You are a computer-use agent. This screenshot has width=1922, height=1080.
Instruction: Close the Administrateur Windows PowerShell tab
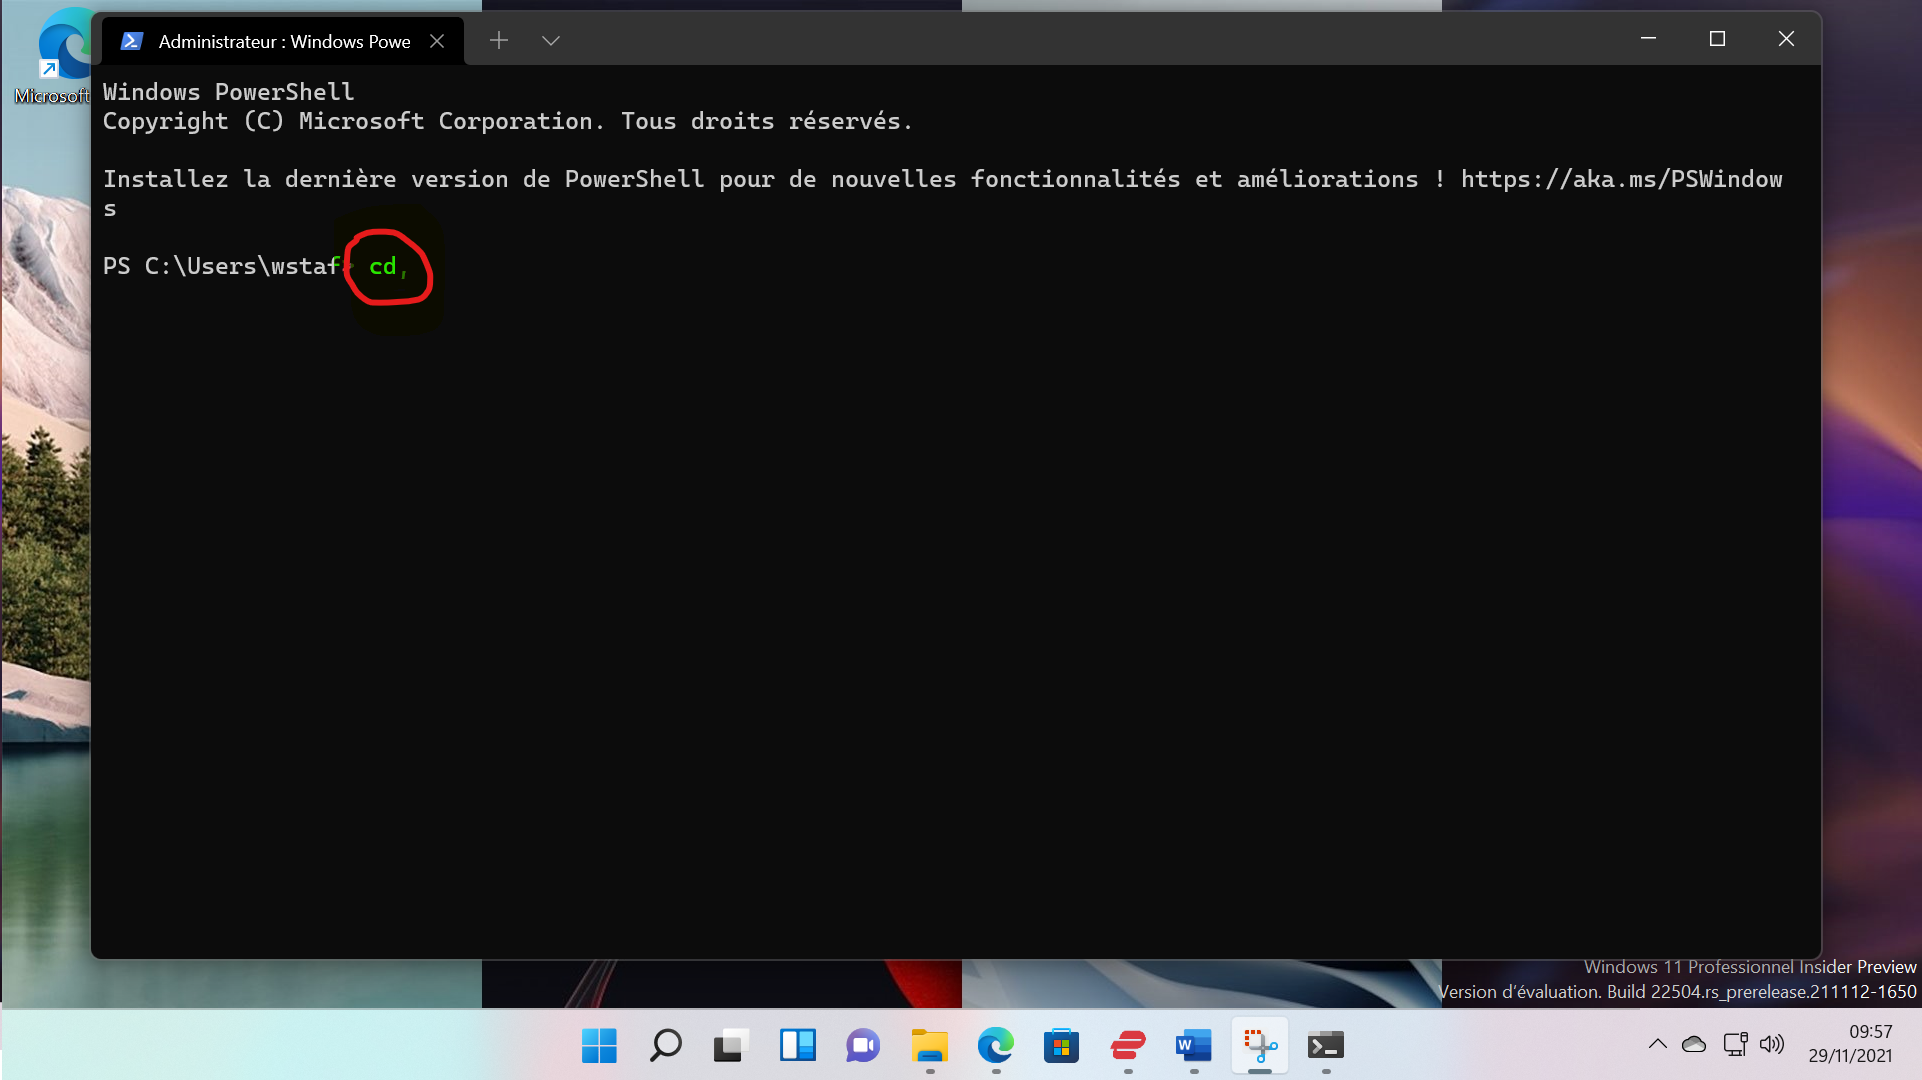coord(437,41)
